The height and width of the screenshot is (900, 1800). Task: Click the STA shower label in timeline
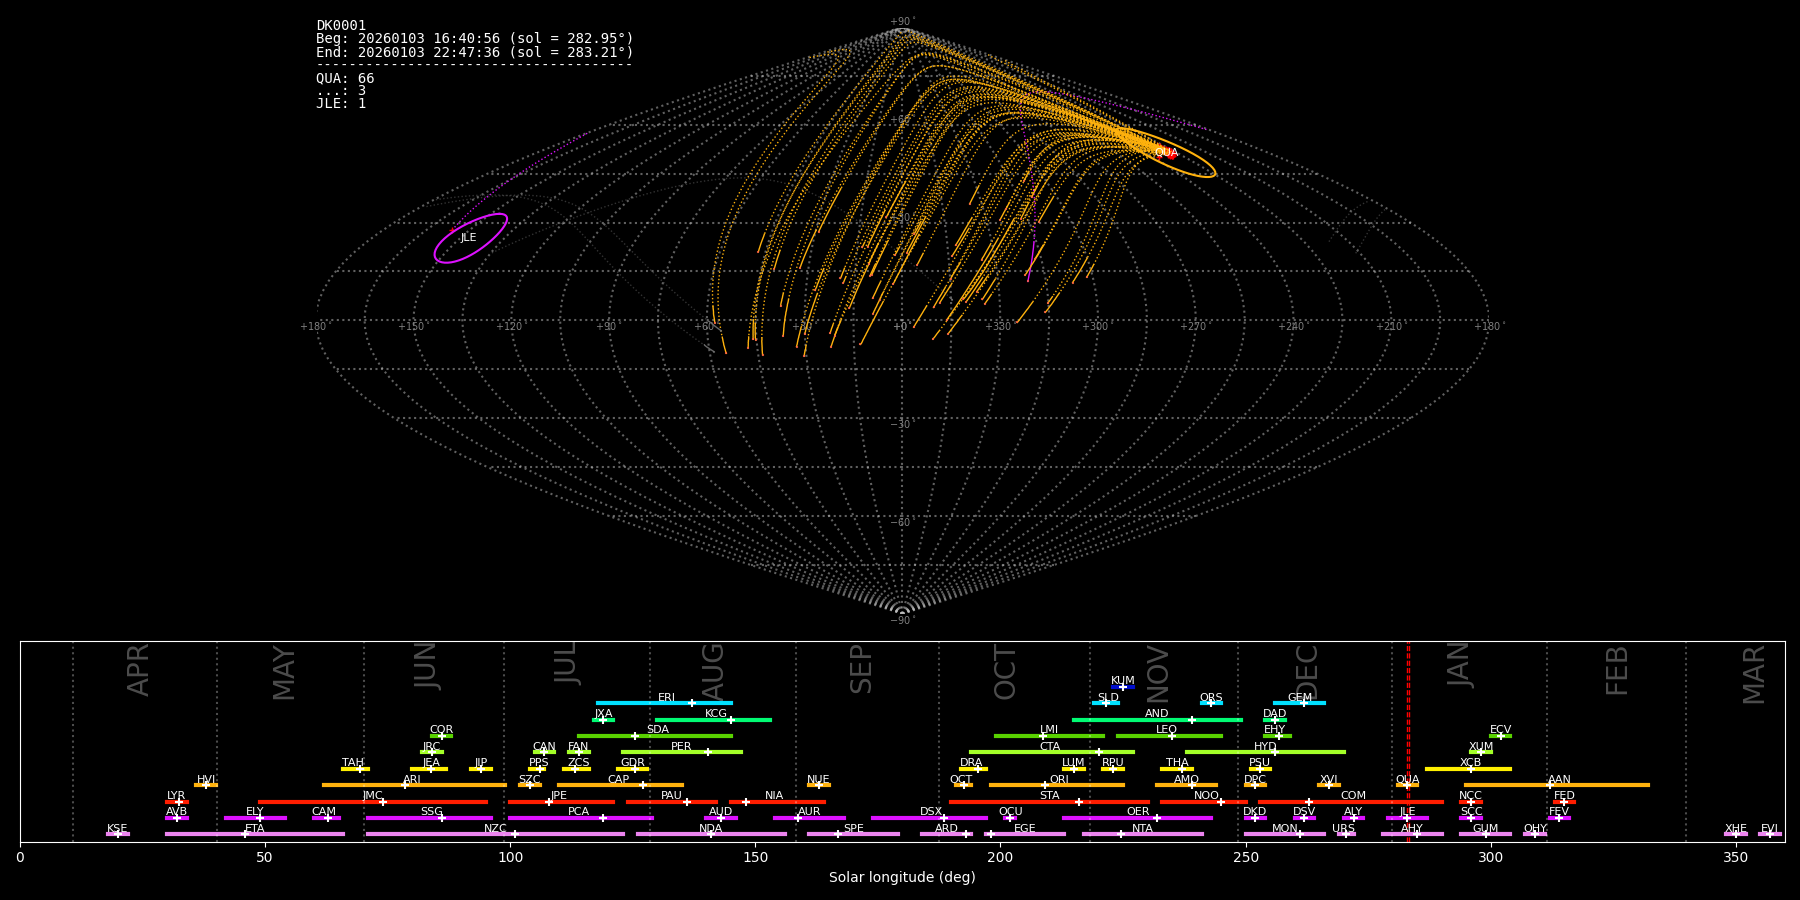coord(1049,796)
